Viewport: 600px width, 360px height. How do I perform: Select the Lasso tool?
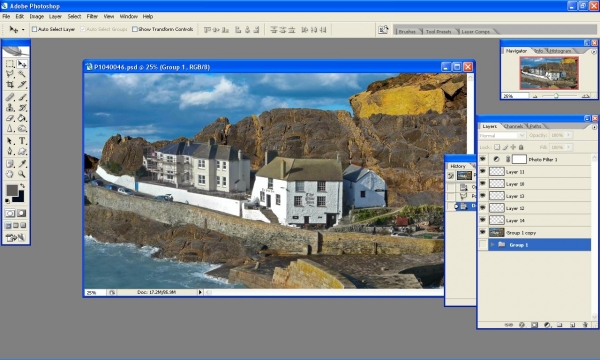[10, 74]
